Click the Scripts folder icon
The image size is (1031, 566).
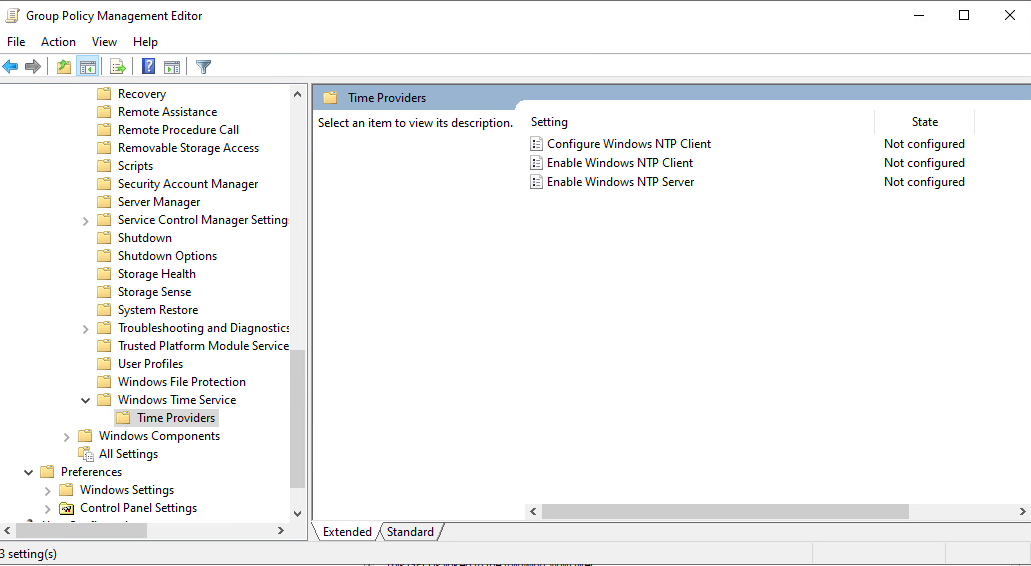click(104, 166)
